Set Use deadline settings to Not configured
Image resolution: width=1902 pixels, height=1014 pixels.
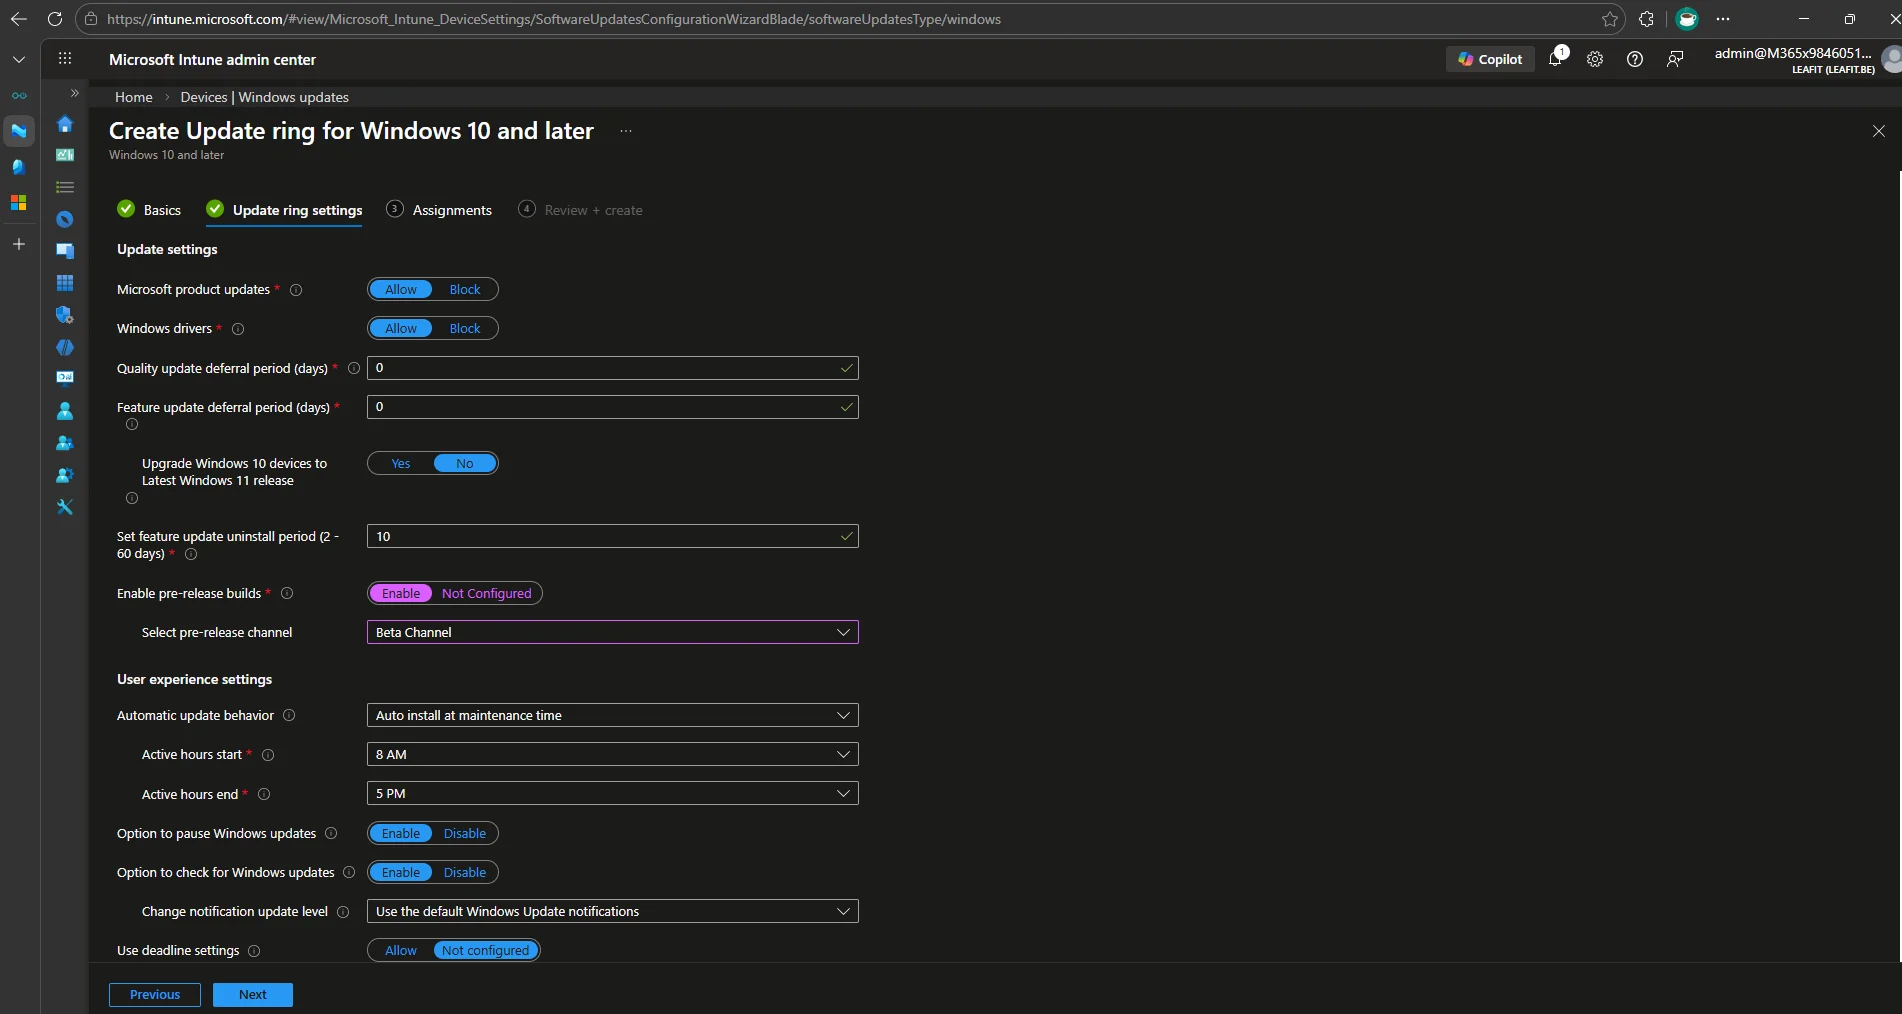(x=486, y=950)
